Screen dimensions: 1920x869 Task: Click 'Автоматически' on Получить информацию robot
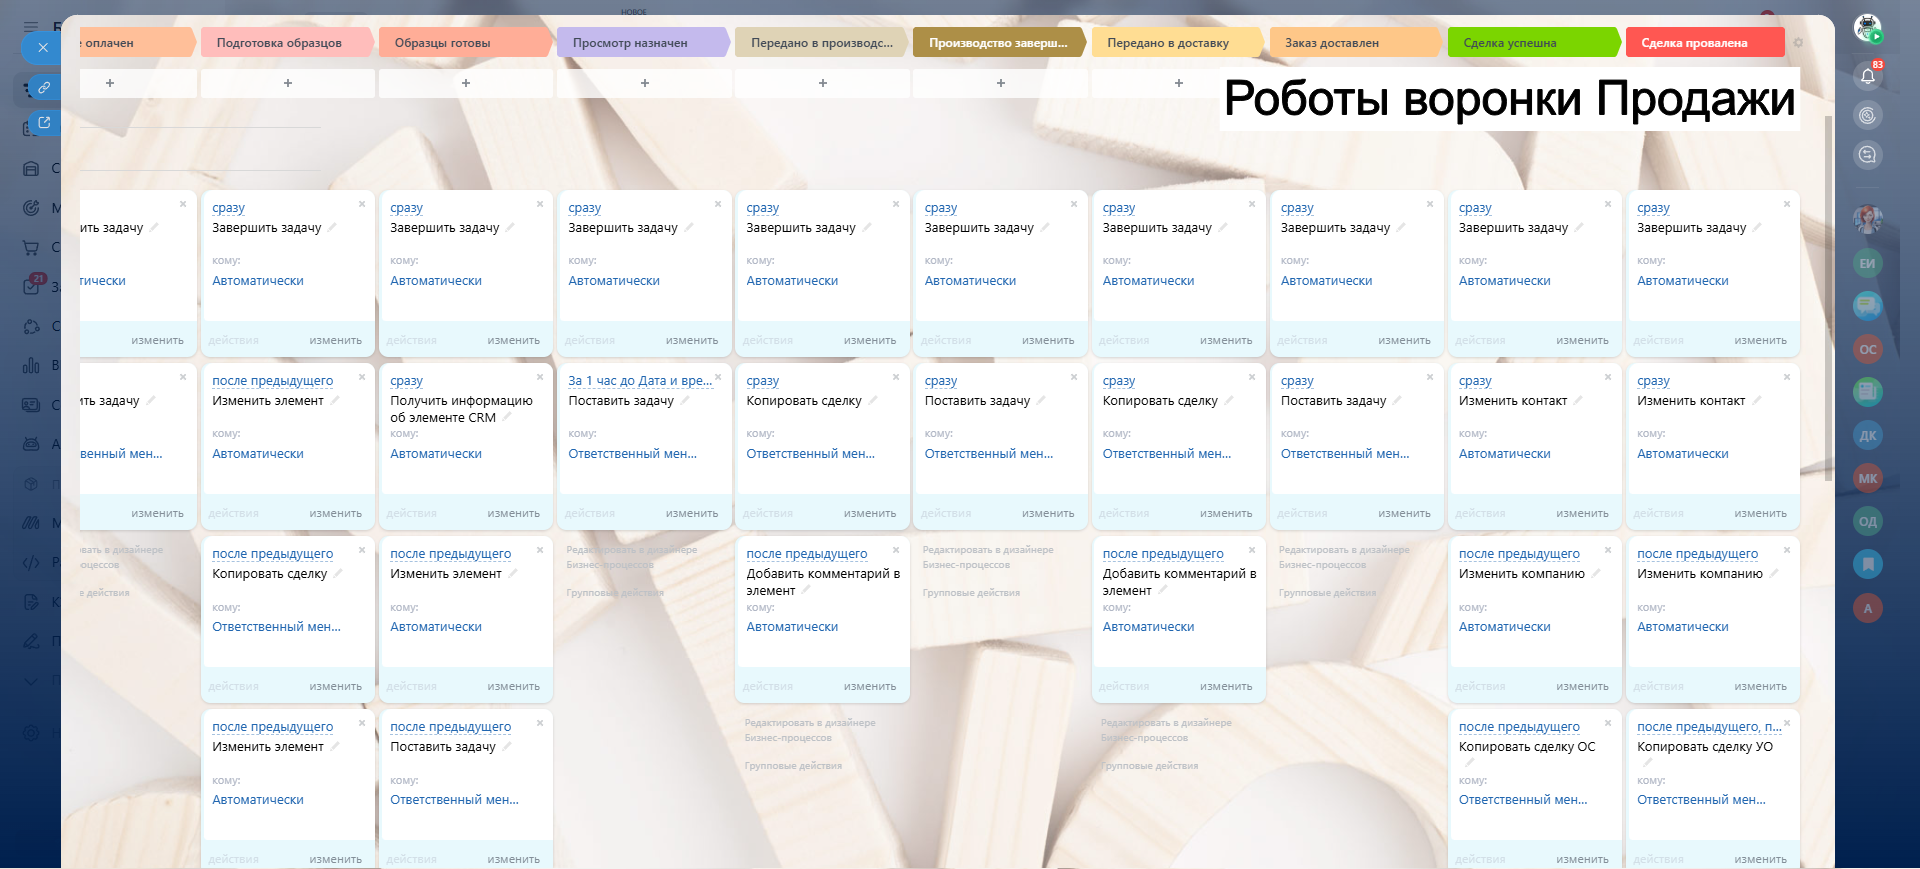coord(436,454)
